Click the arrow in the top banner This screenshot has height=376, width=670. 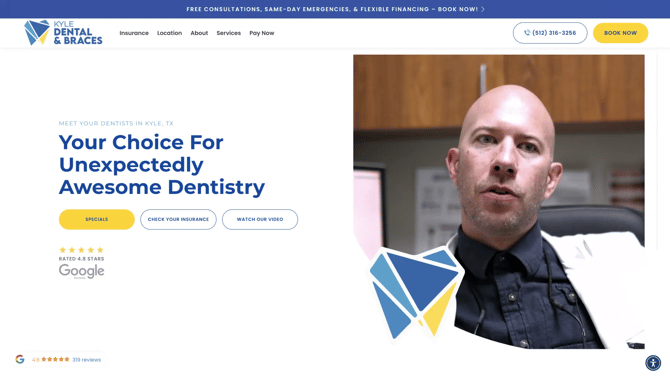coord(483,9)
